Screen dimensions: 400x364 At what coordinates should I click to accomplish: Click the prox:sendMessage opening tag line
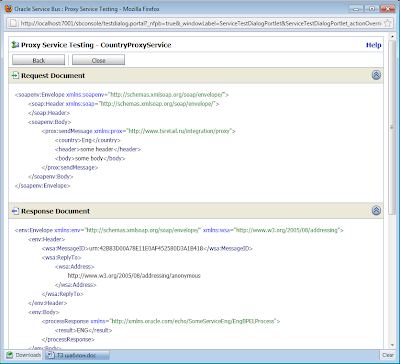click(138, 131)
